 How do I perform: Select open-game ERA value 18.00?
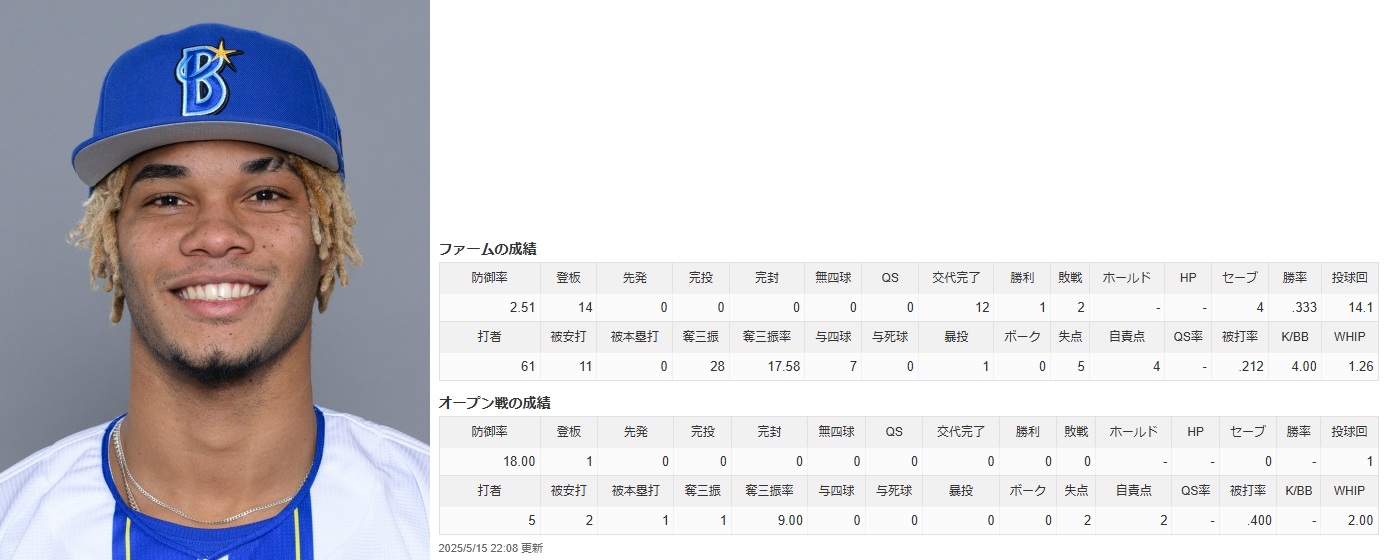(x=518, y=462)
